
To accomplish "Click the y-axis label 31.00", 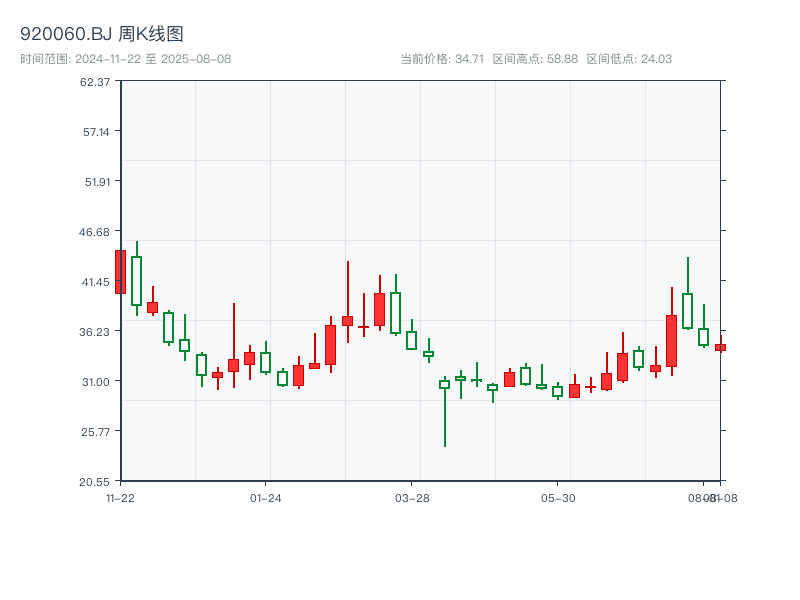I will click(96, 382).
